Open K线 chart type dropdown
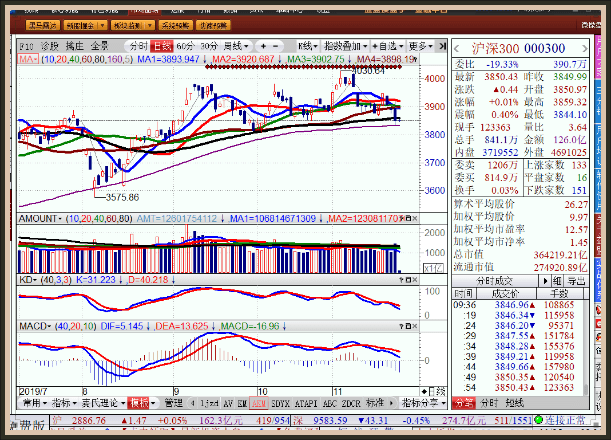Screen dimensions: 611x440 click(x=308, y=46)
